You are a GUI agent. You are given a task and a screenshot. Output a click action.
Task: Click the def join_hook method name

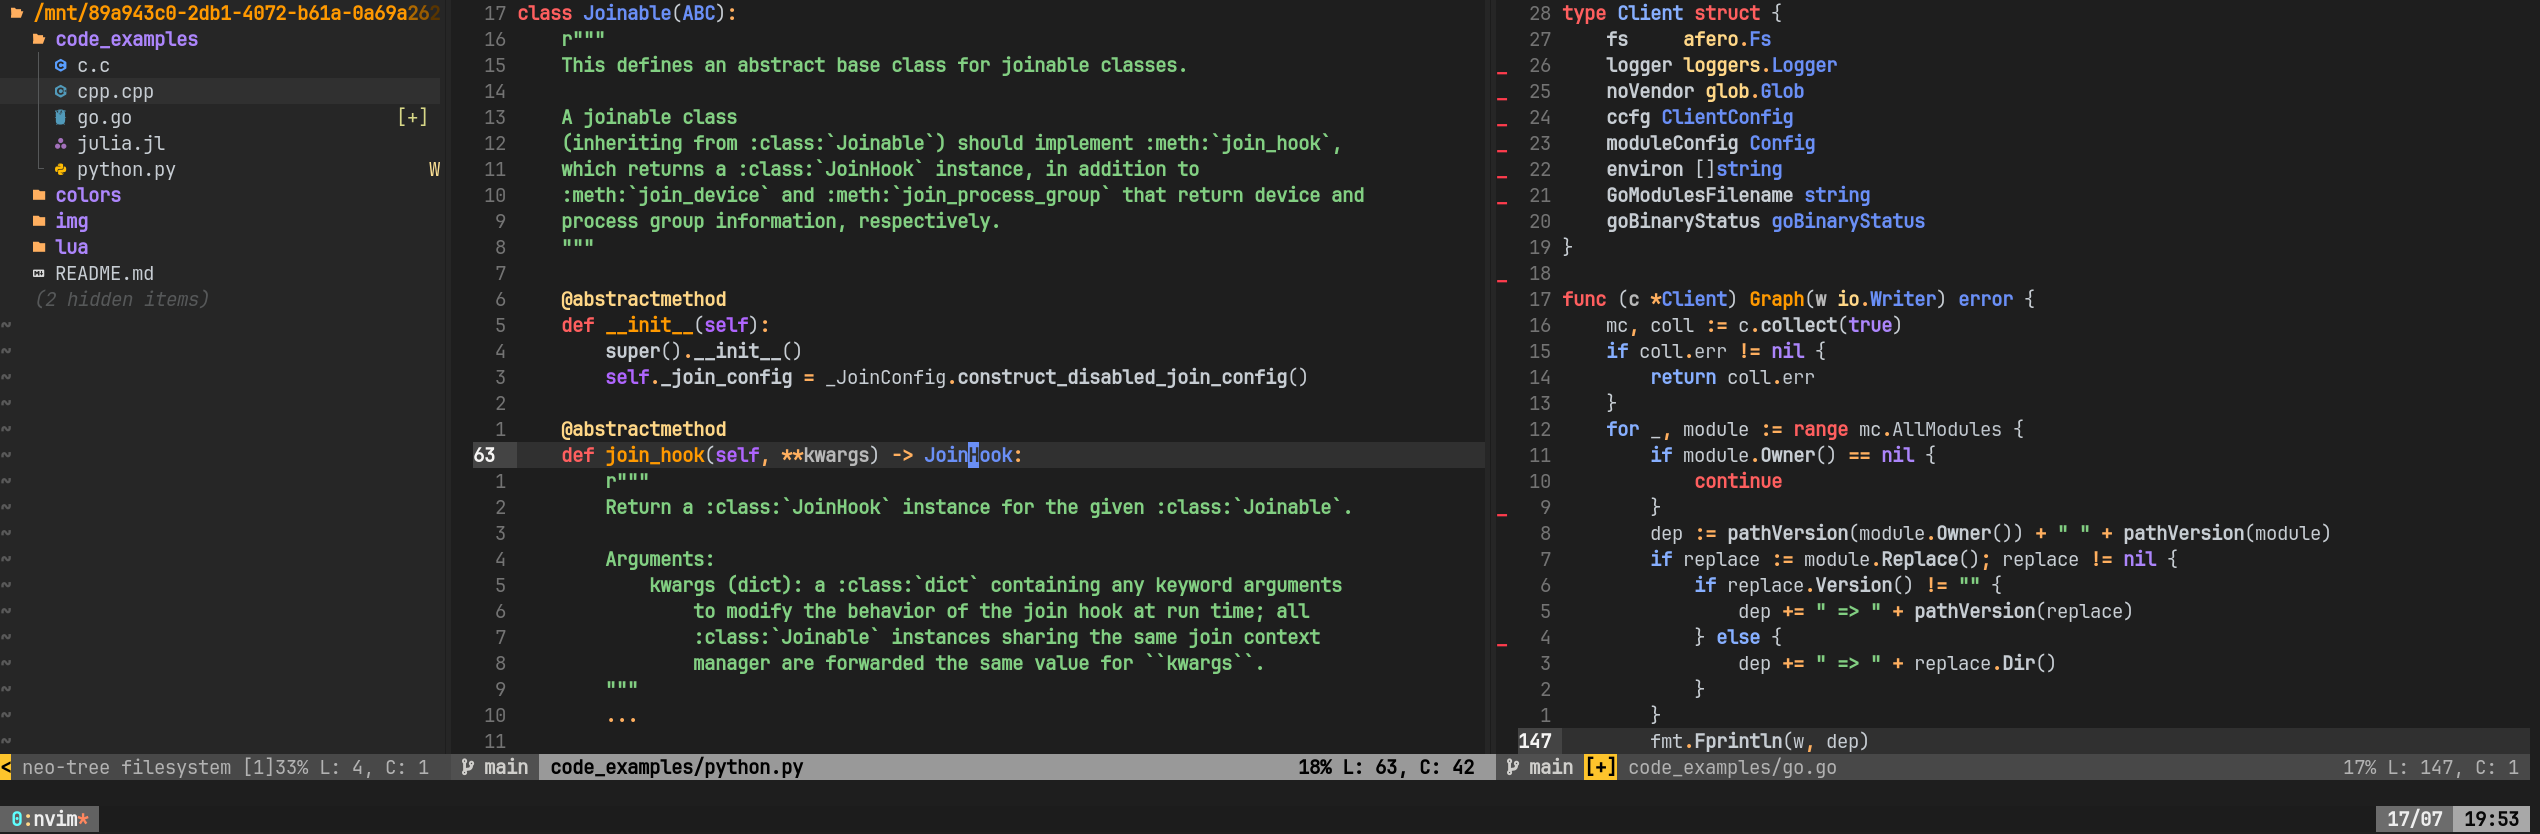point(654,455)
